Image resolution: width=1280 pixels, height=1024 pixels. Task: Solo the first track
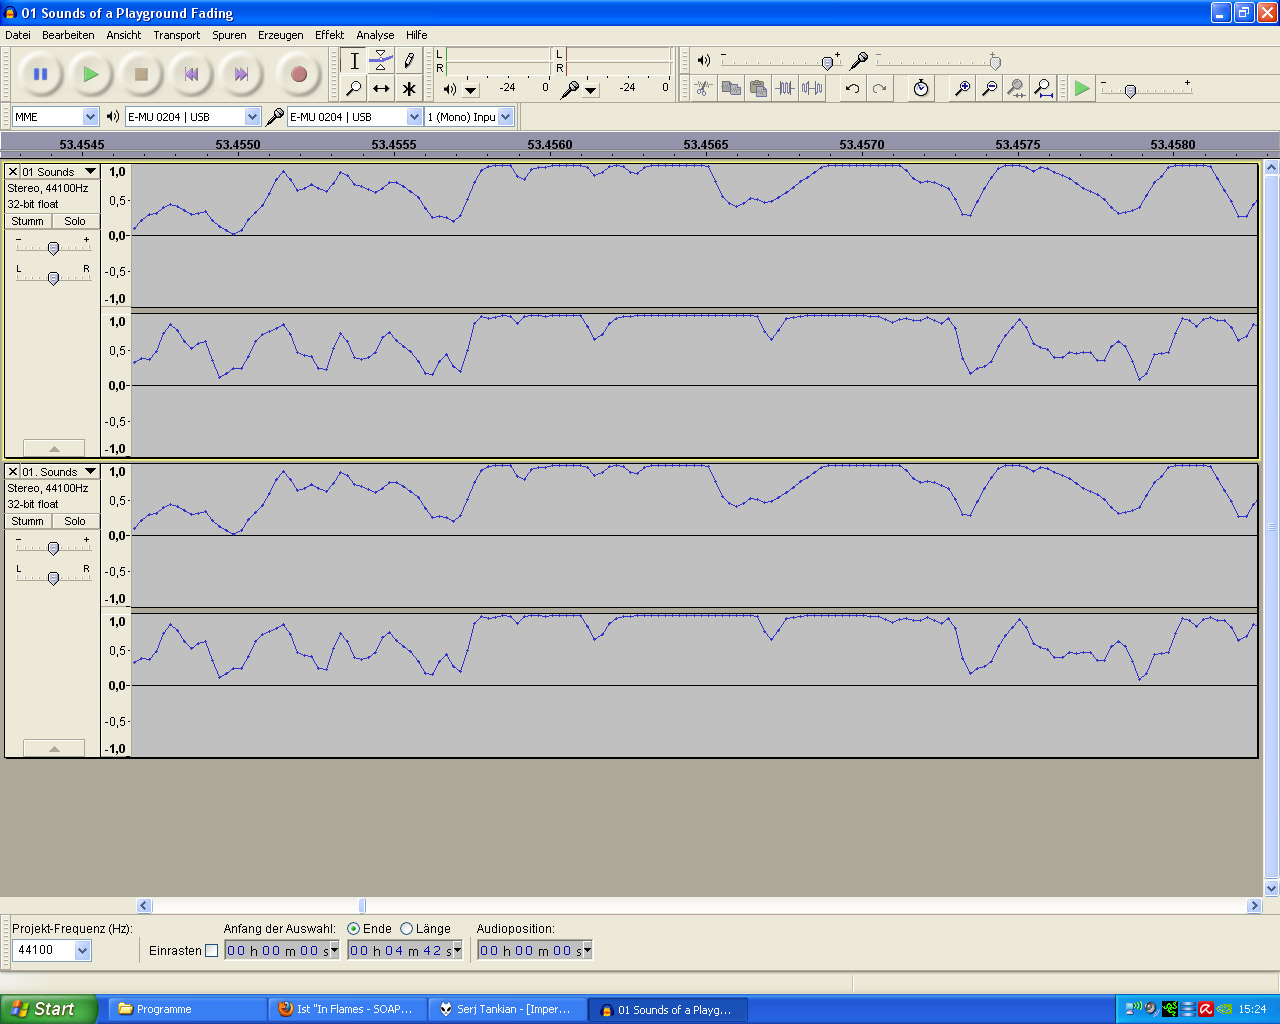click(75, 221)
